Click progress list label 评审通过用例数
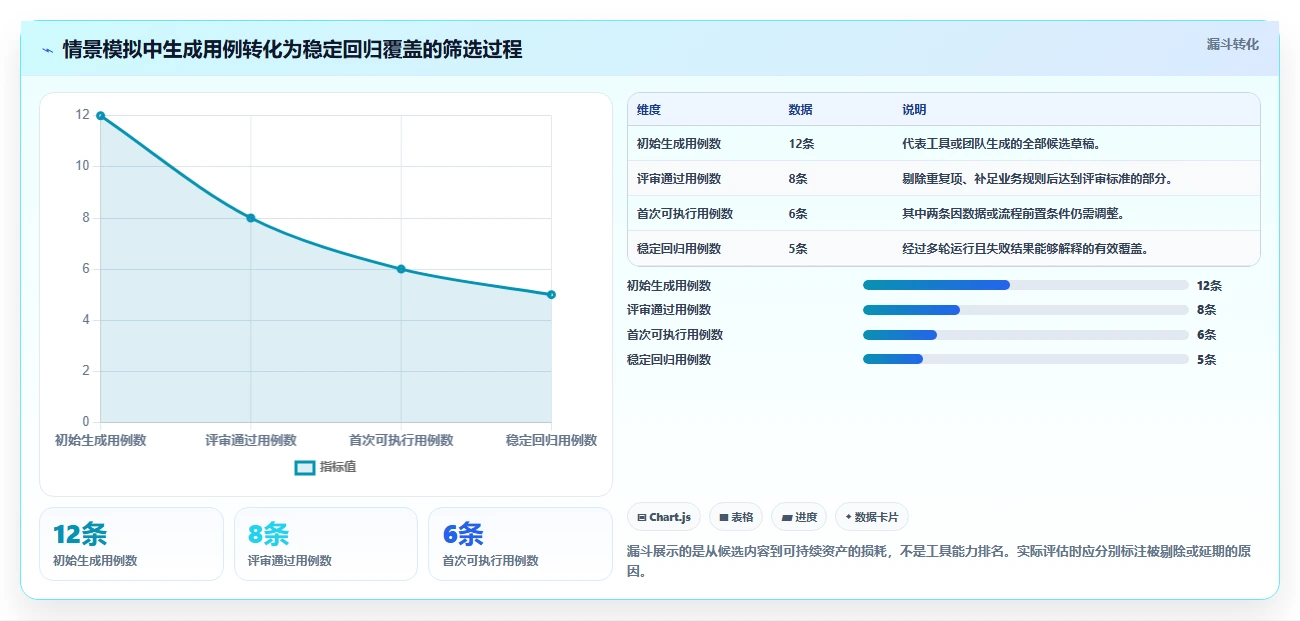 point(669,310)
